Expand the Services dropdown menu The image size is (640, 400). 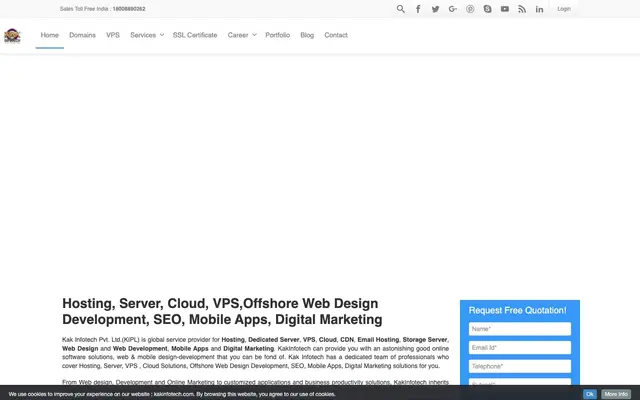(x=147, y=35)
